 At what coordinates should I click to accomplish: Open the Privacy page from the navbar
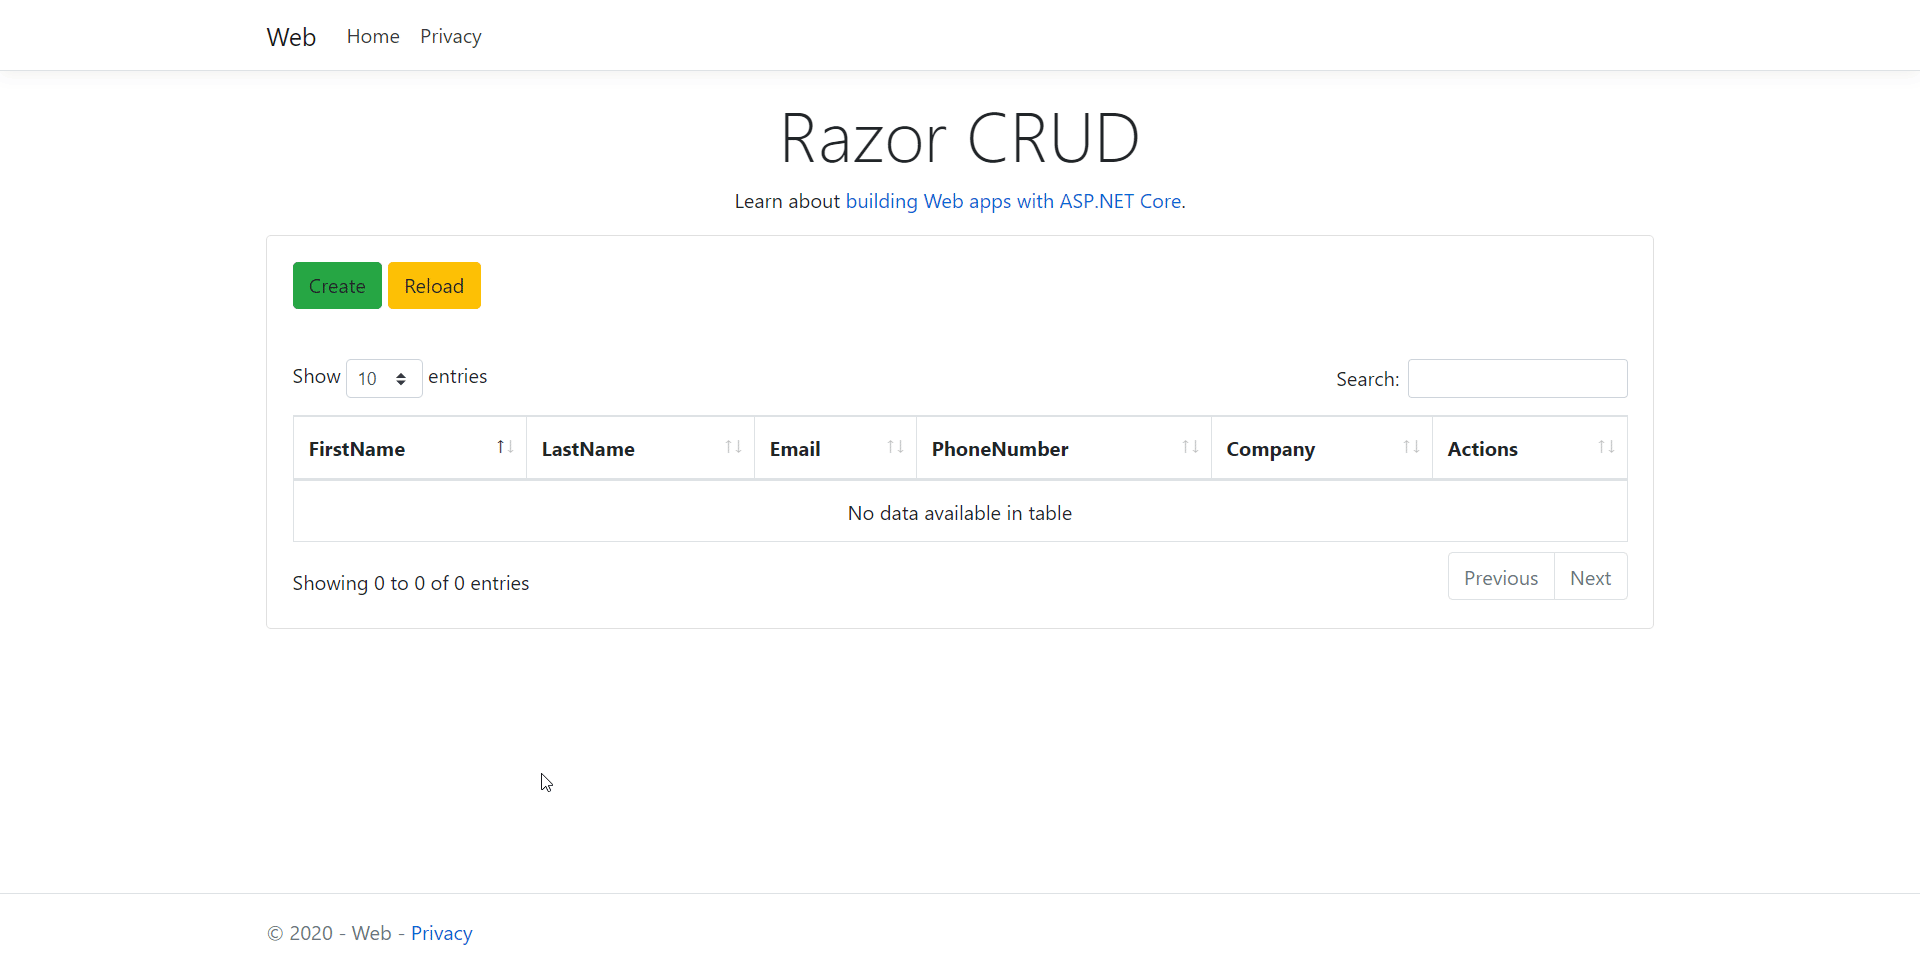450,36
